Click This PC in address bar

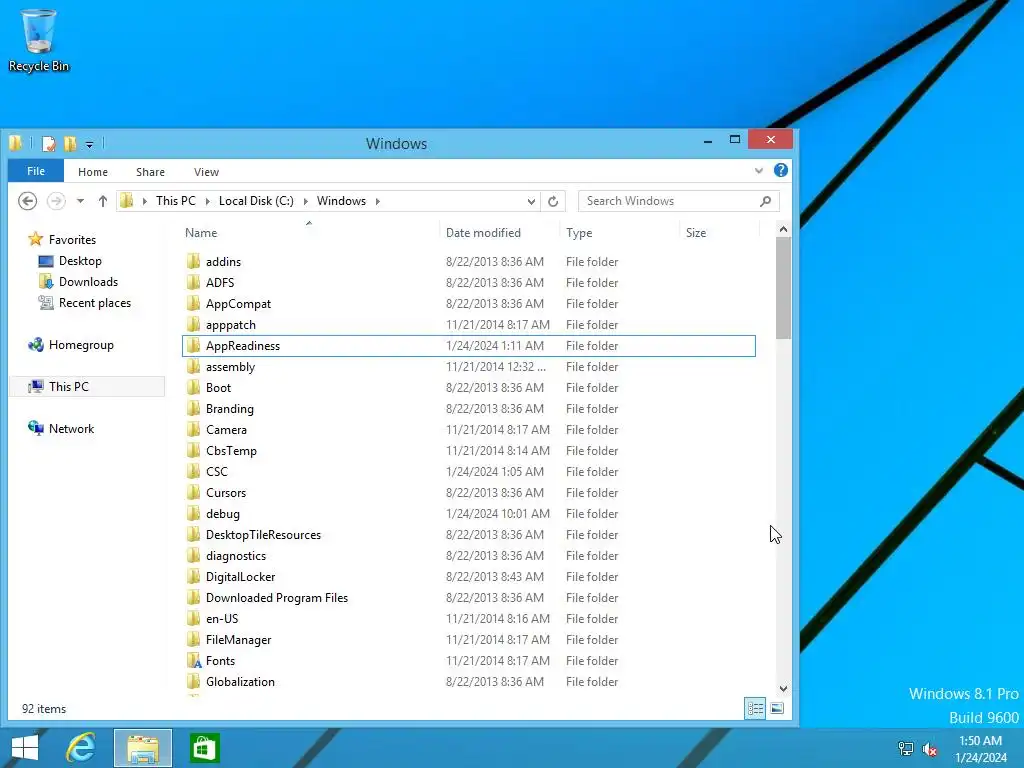[176, 201]
